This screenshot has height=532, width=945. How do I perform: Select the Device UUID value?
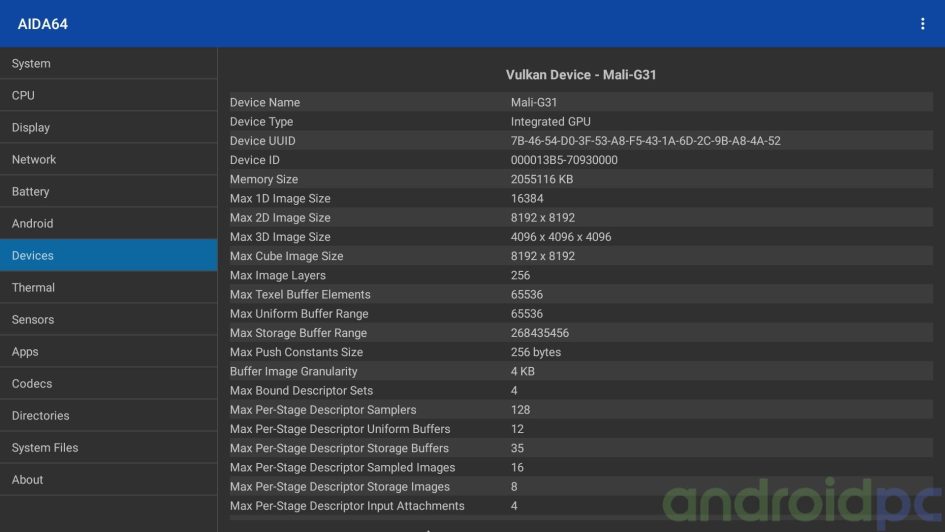point(645,141)
